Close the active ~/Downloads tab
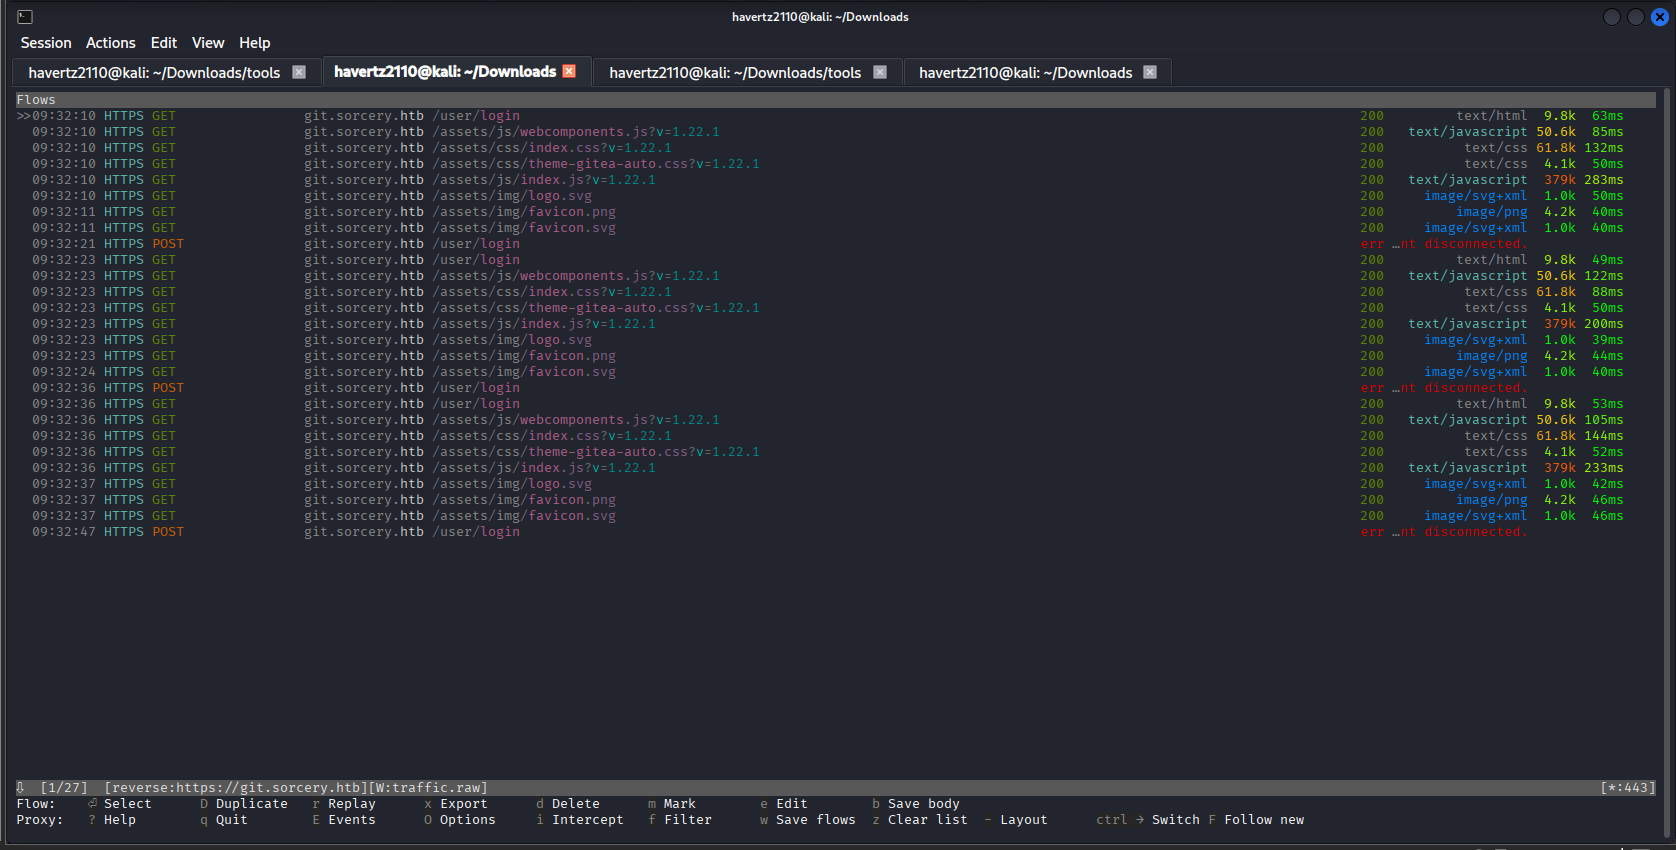The height and width of the screenshot is (850, 1676). click(569, 71)
